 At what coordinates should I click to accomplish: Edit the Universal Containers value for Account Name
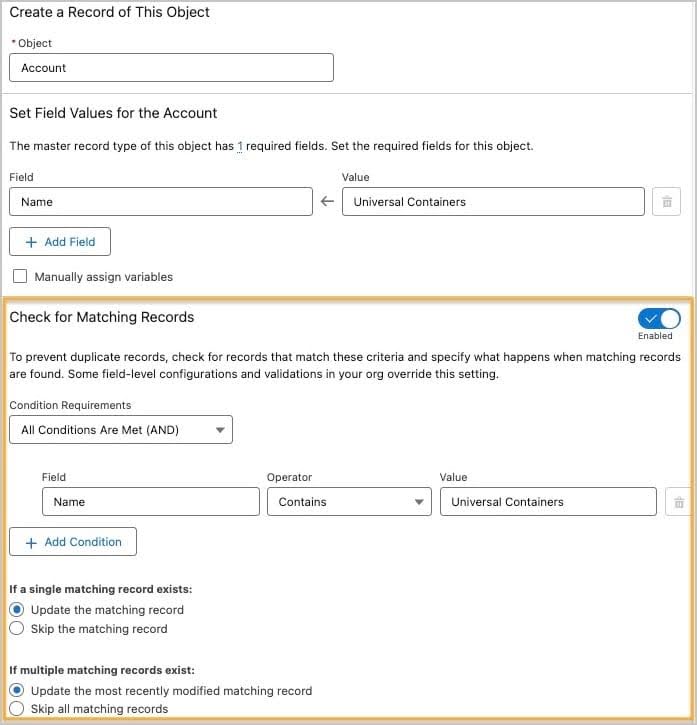pyautogui.click(x=492, y=202)
